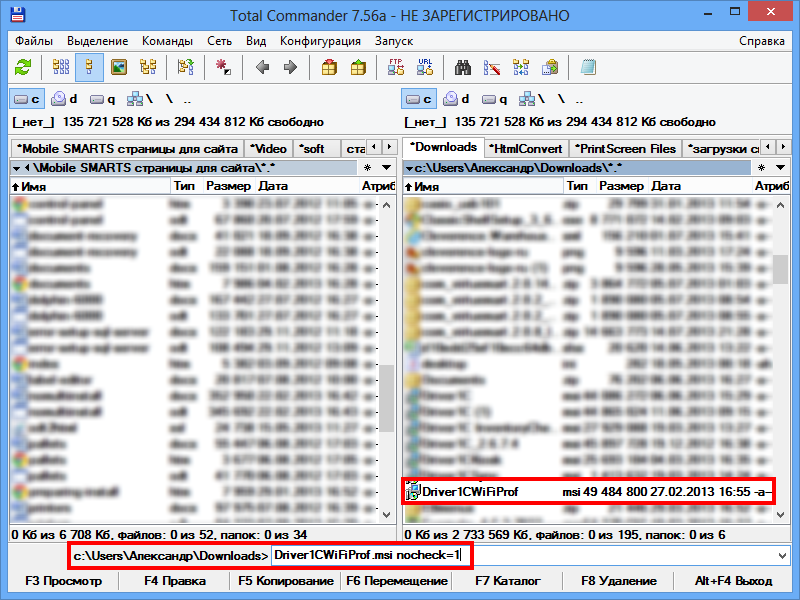Click F8 Удаление button

[619, 581]
